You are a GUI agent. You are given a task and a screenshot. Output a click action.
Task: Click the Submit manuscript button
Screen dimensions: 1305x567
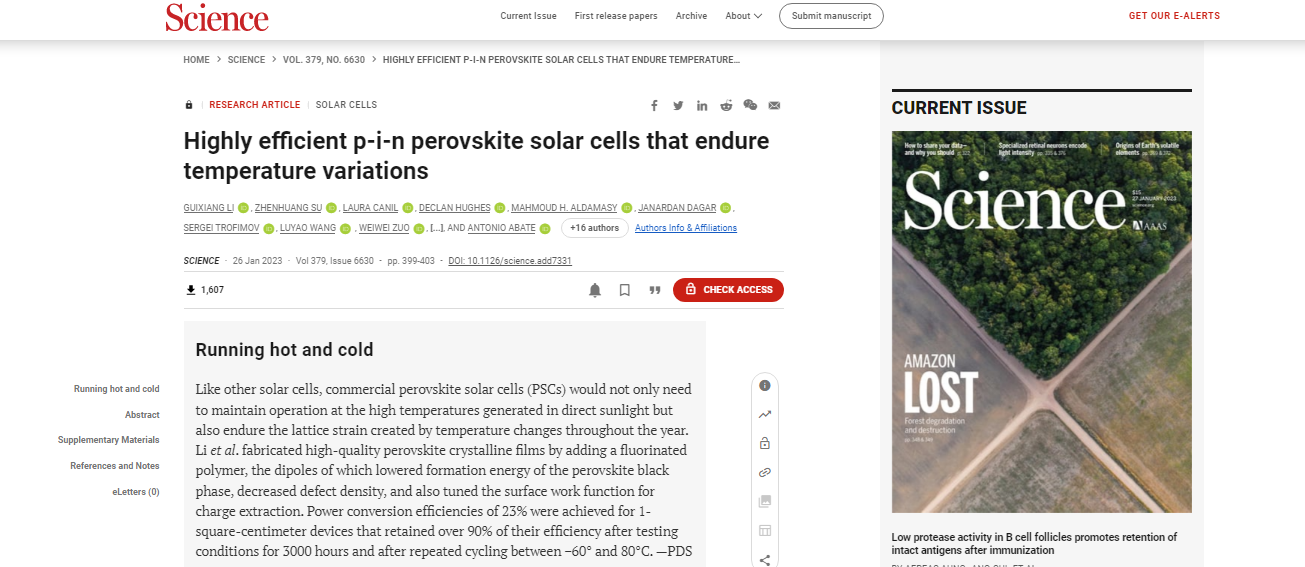pos(831,16)
